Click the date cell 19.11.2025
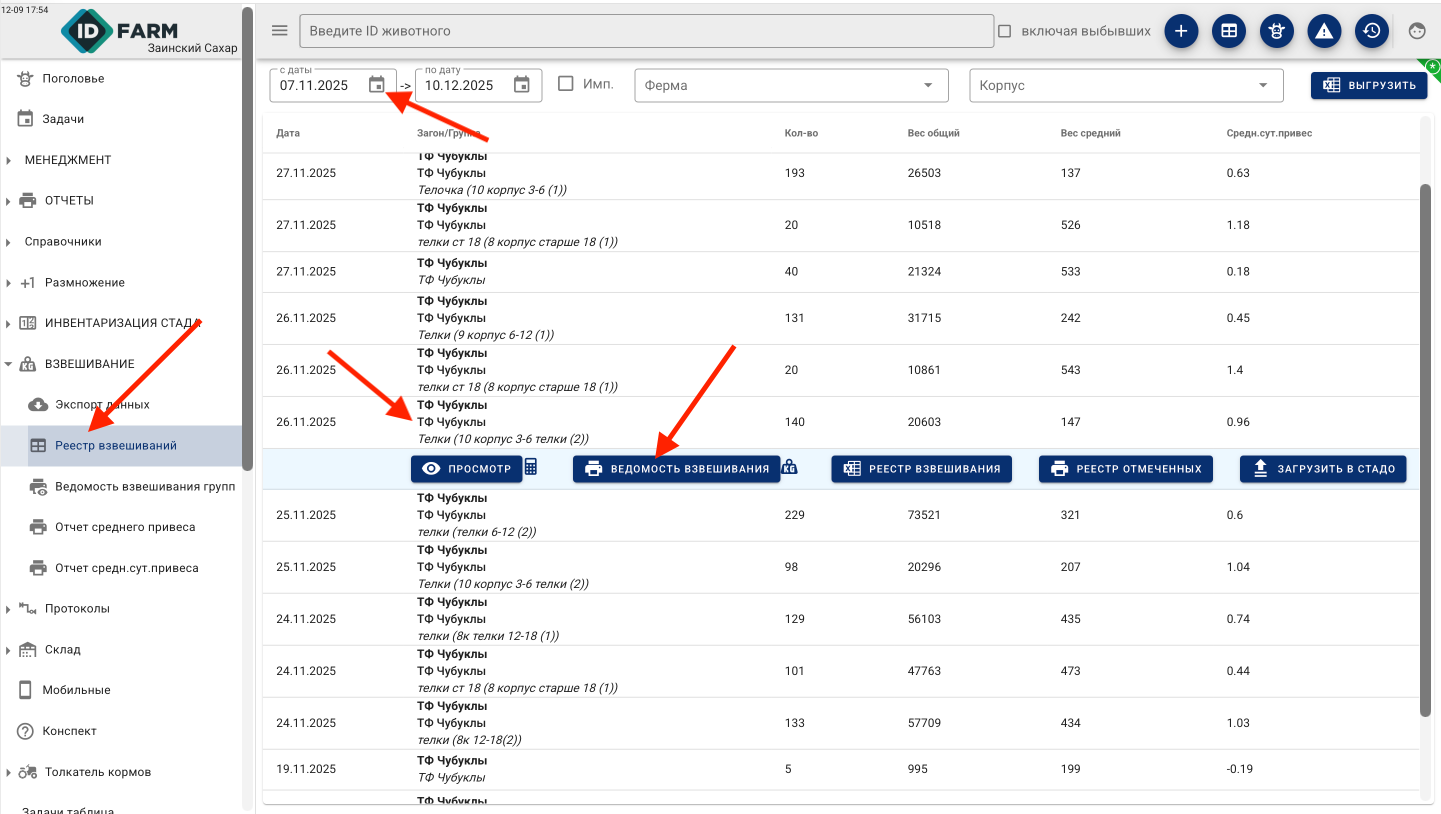Image resolution: width=1441 pixels, height=814 pixels. click(x=306, y=769)
